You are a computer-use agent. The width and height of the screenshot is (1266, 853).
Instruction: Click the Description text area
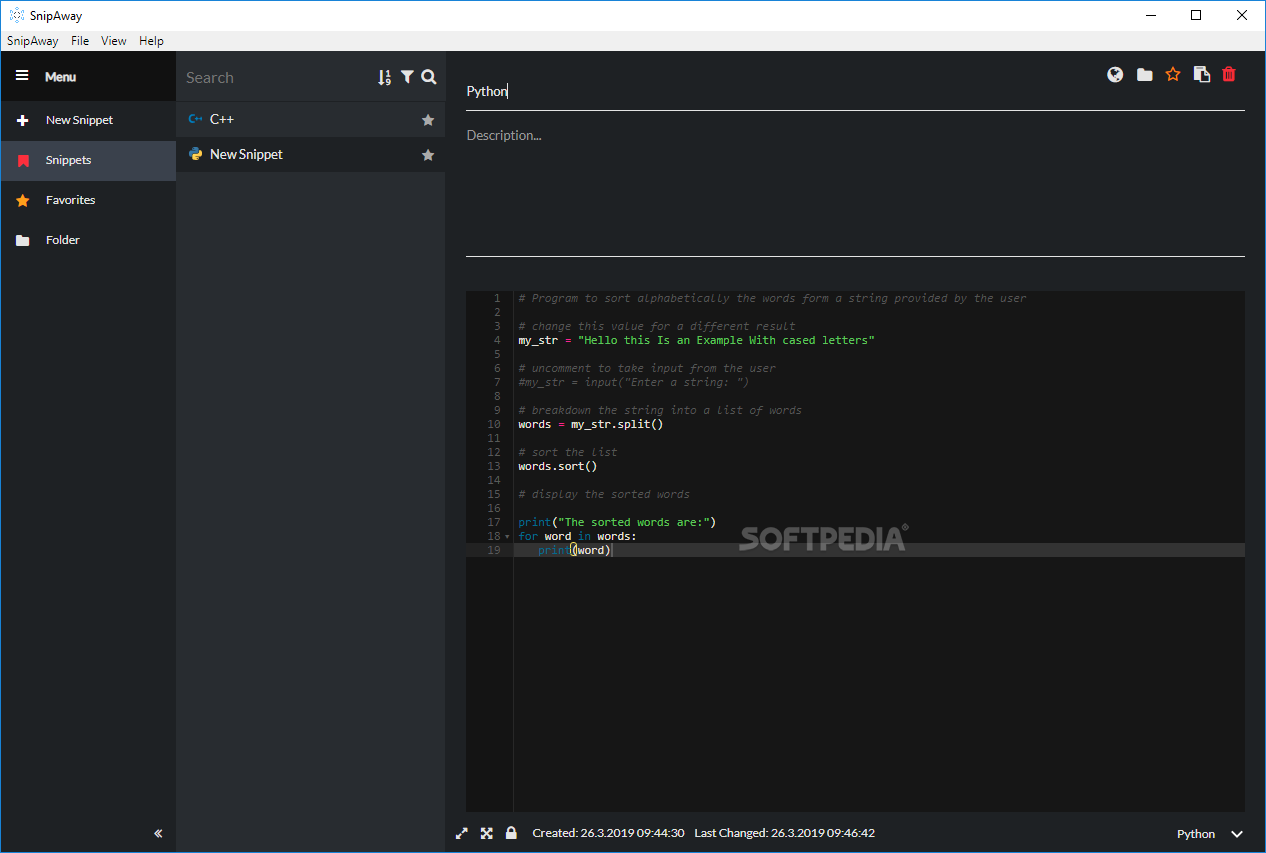pyautogui.click(x=855, y=190)
